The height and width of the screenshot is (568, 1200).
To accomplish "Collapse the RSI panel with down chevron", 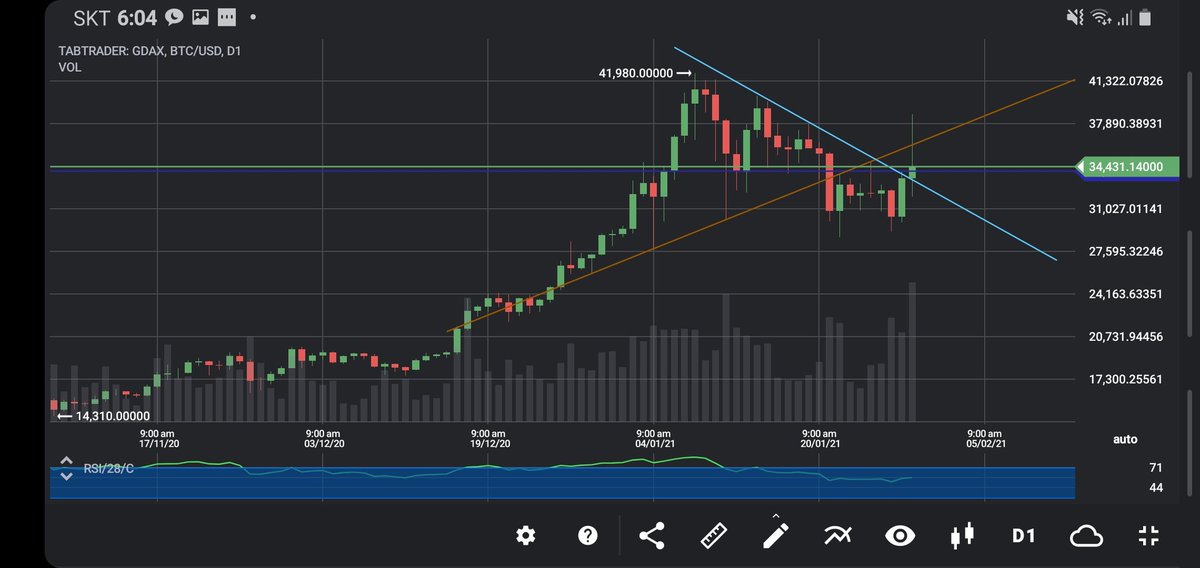I will (x=66, y=476).
